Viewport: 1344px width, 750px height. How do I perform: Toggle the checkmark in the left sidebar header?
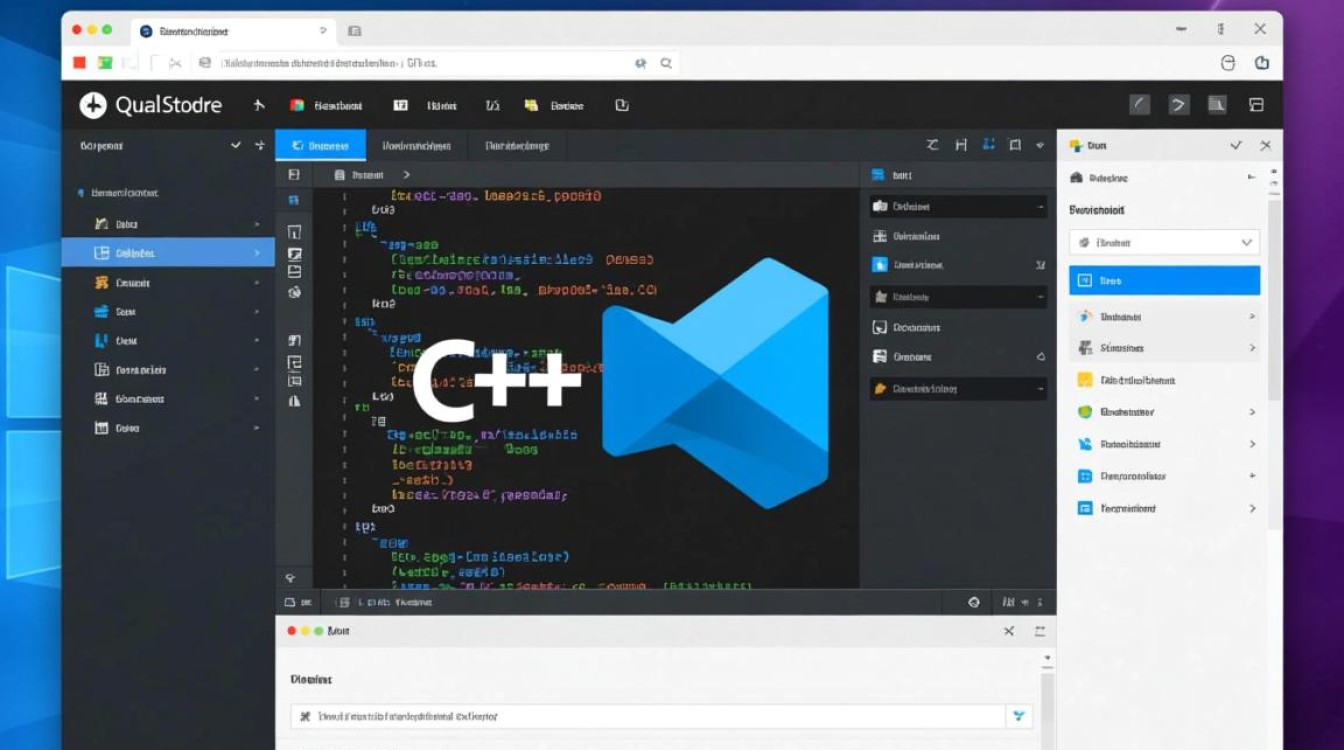(x=236, y=145)
